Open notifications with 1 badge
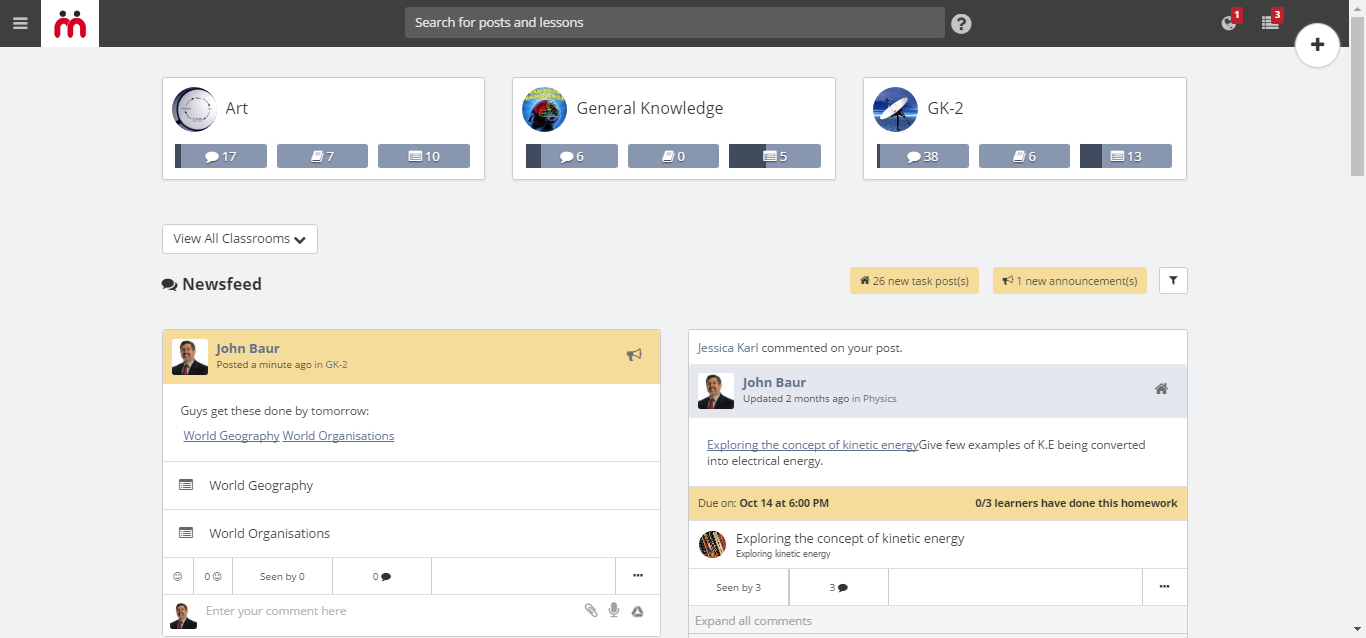Screen dimensions: 1366x638 [1230, 22]
